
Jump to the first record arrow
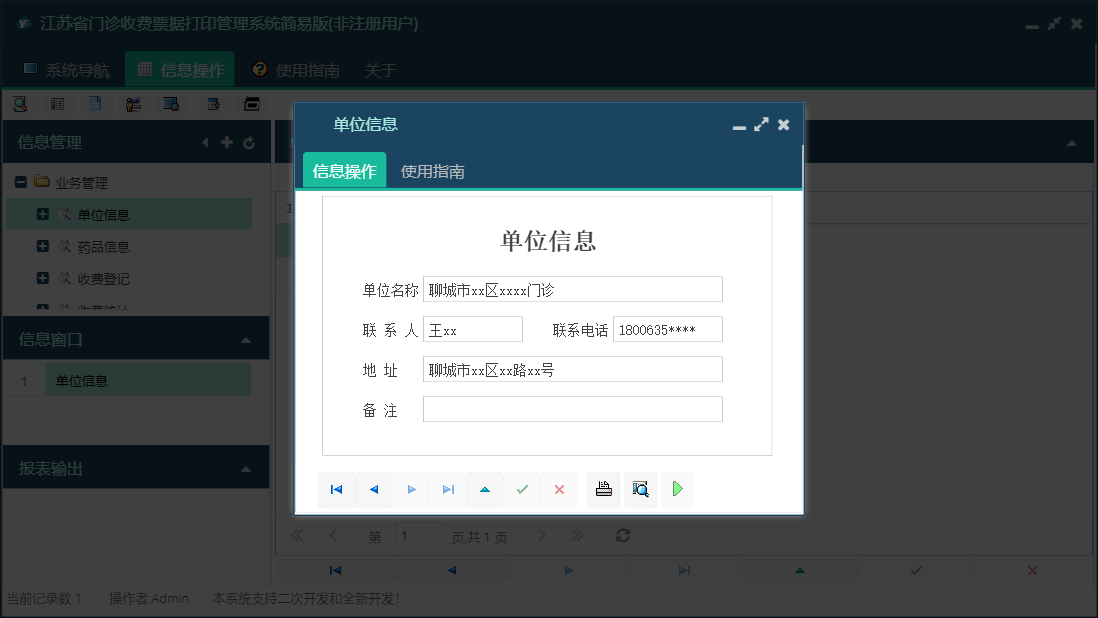tap(336, 489)
